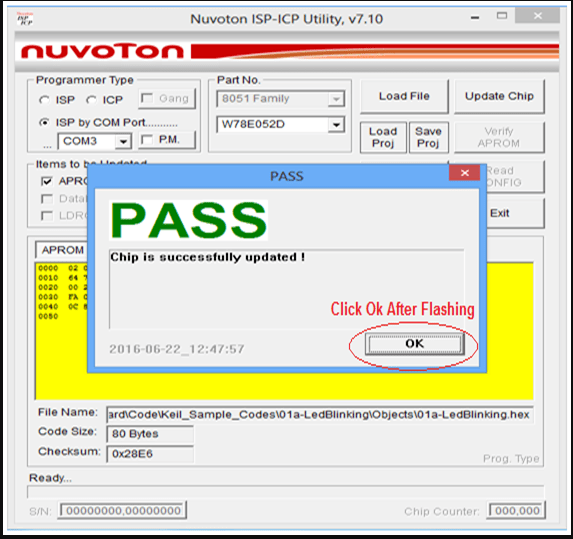Toggle the LDROM checkbox
The height and width of the screenshot is (539, 573).
(x=47, y=216)
